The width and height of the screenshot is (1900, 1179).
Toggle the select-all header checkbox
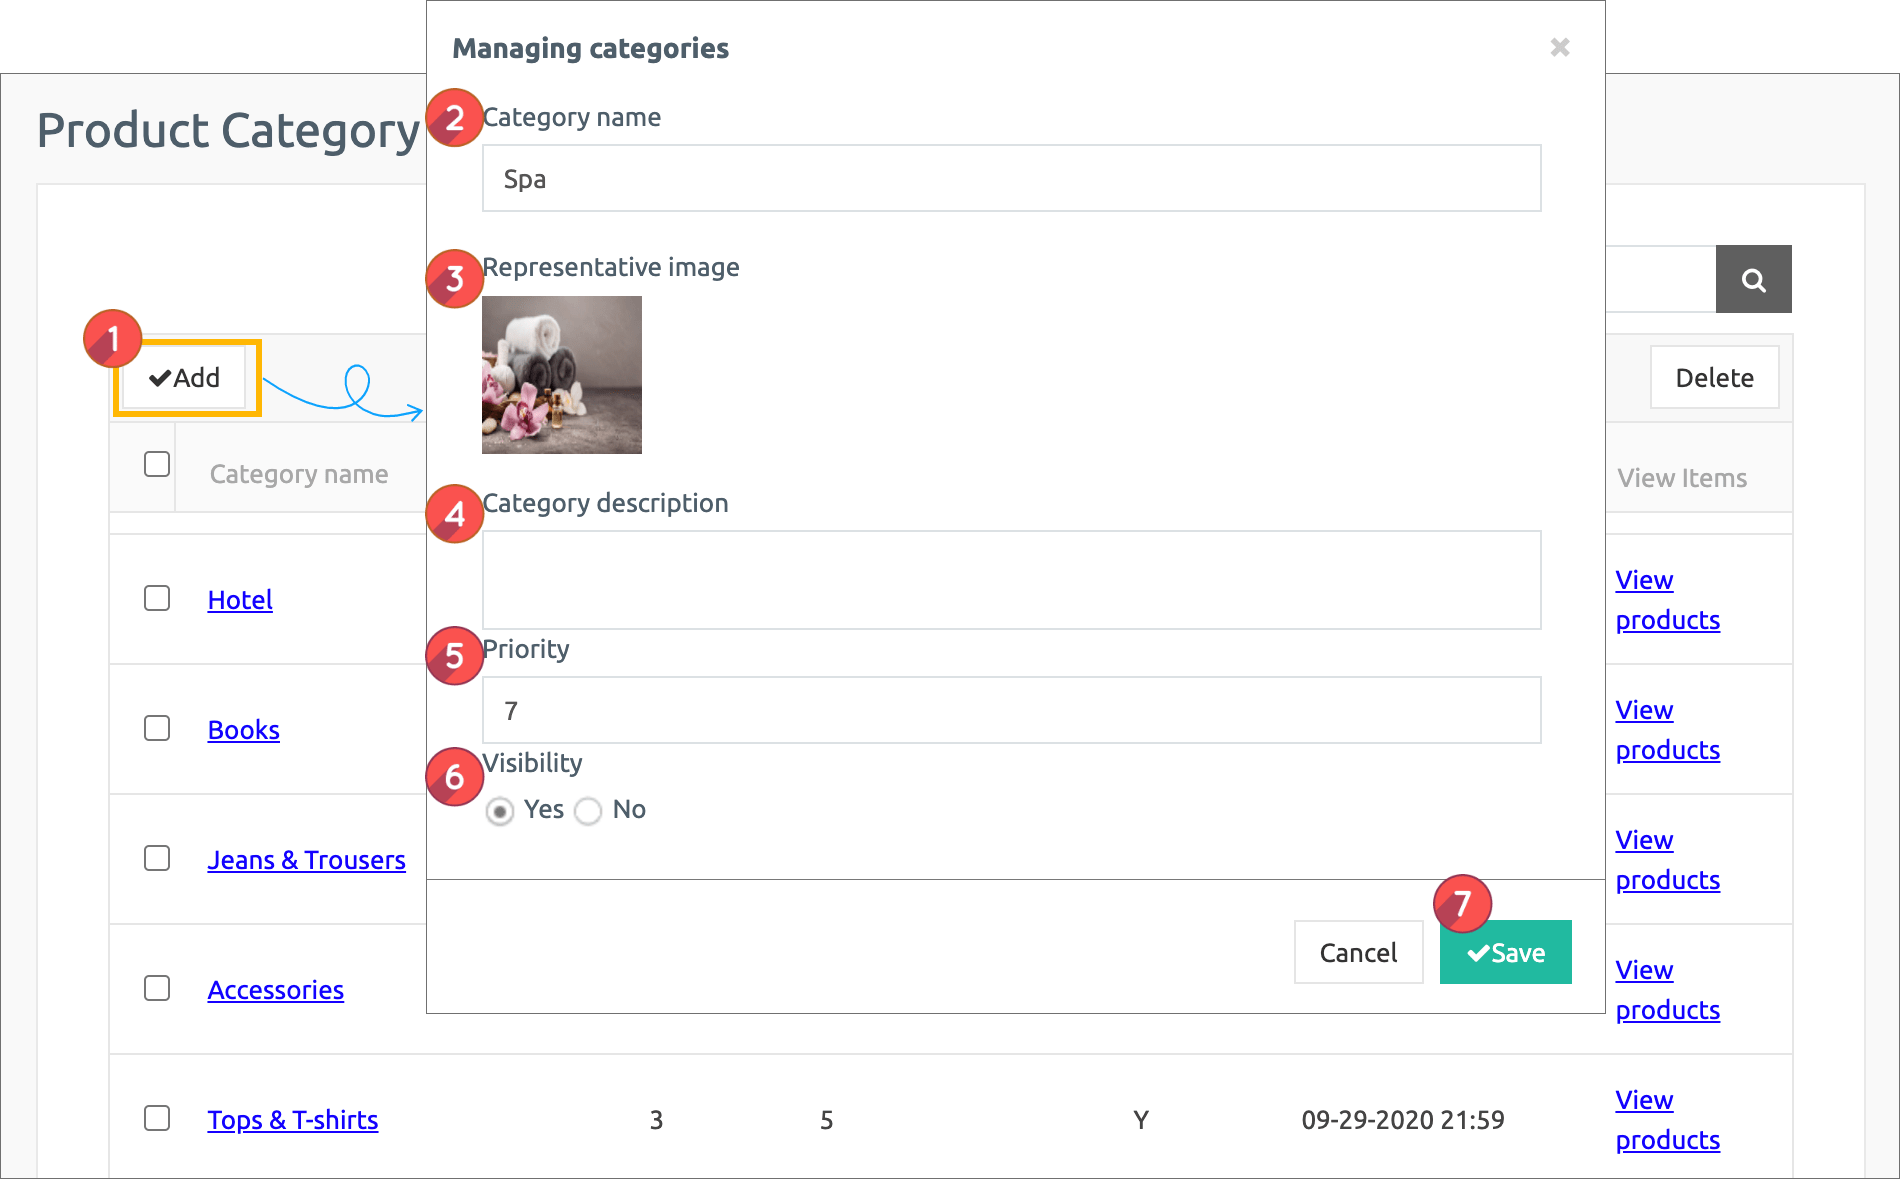coord(157,464)
